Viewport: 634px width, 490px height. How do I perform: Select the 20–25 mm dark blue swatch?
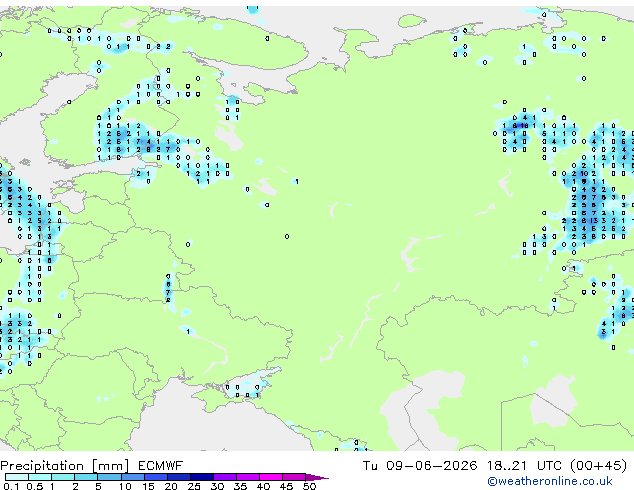pos(178,477)
